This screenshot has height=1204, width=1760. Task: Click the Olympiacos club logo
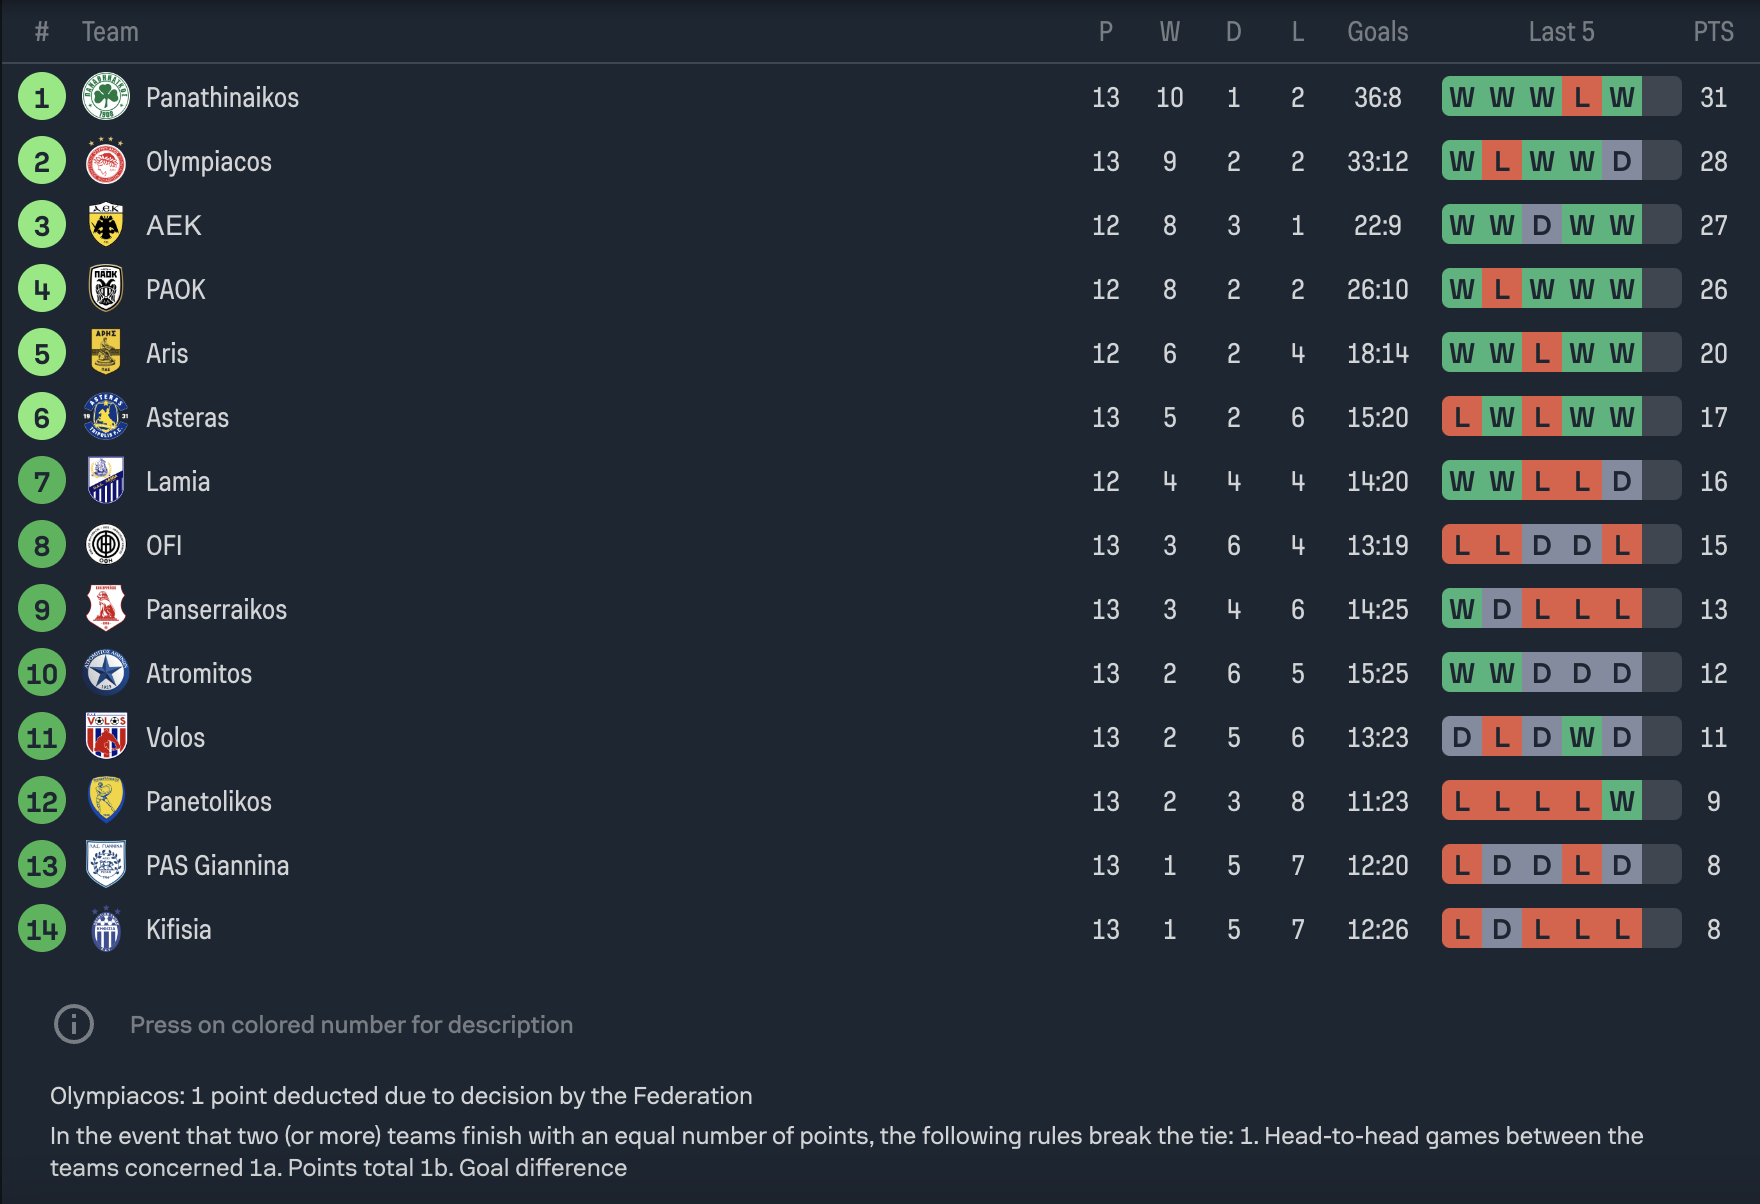[x=105, y=161]
